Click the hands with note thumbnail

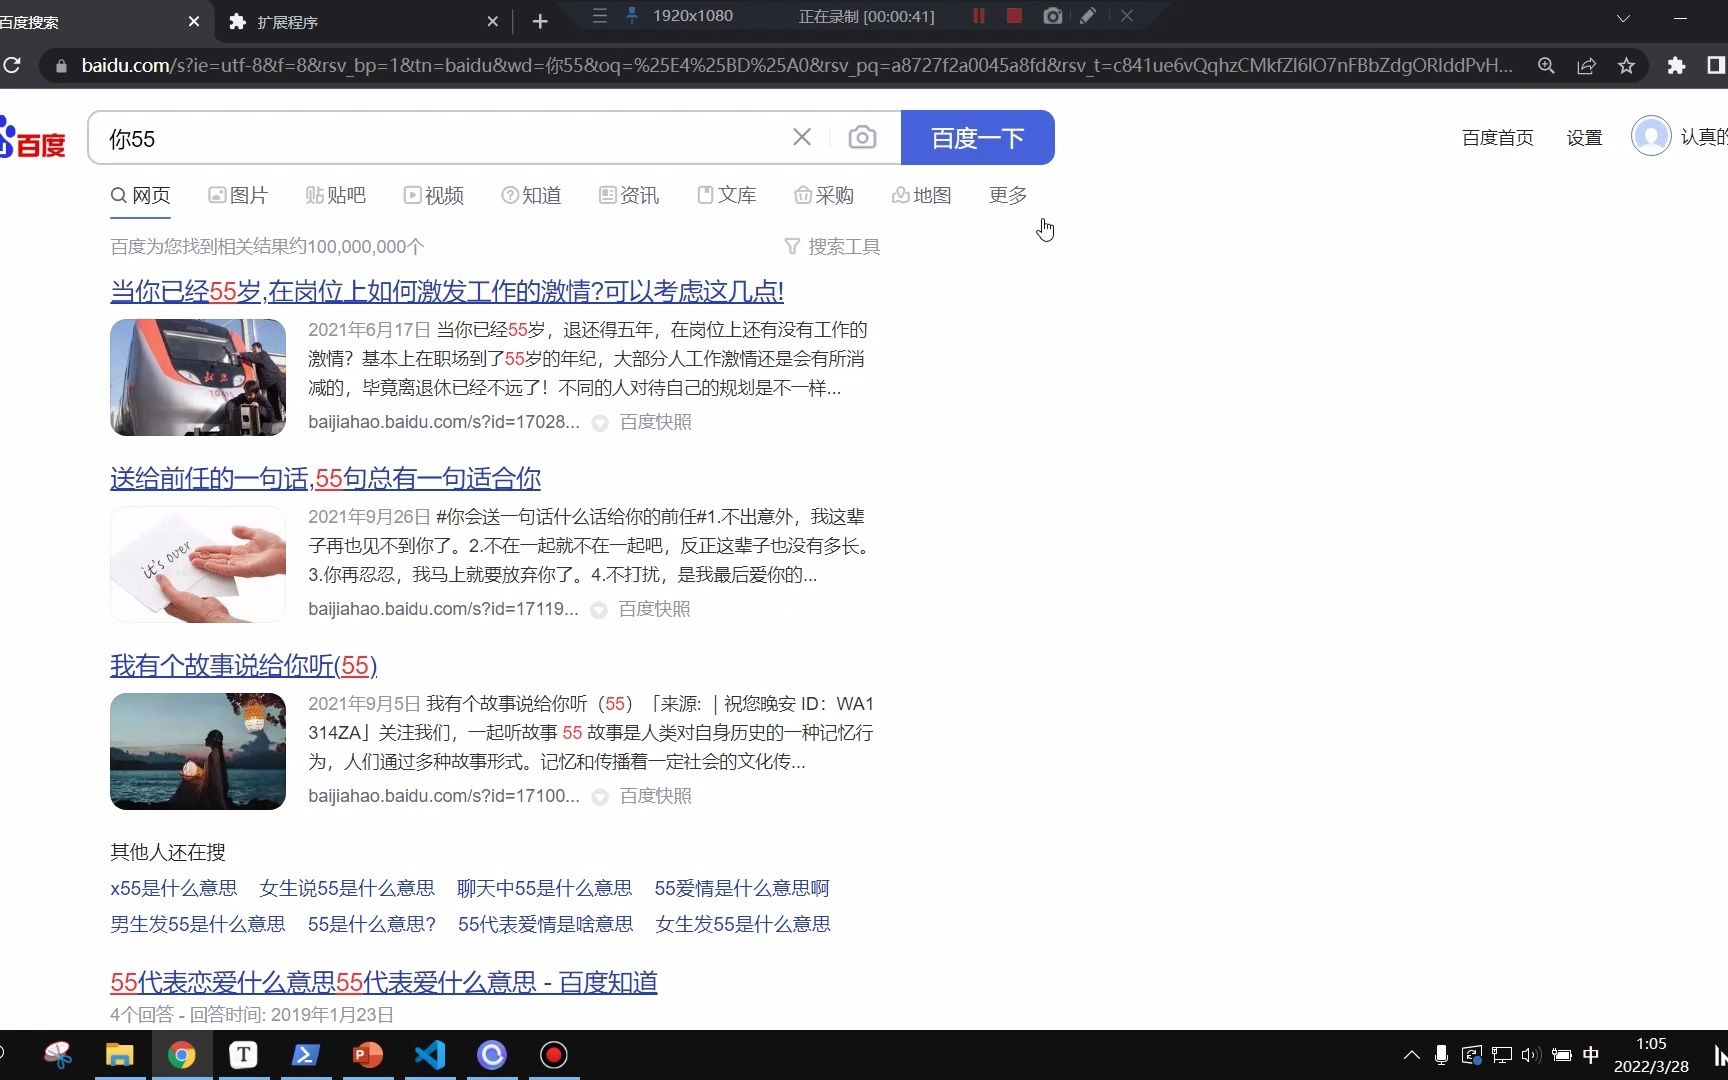198,564
